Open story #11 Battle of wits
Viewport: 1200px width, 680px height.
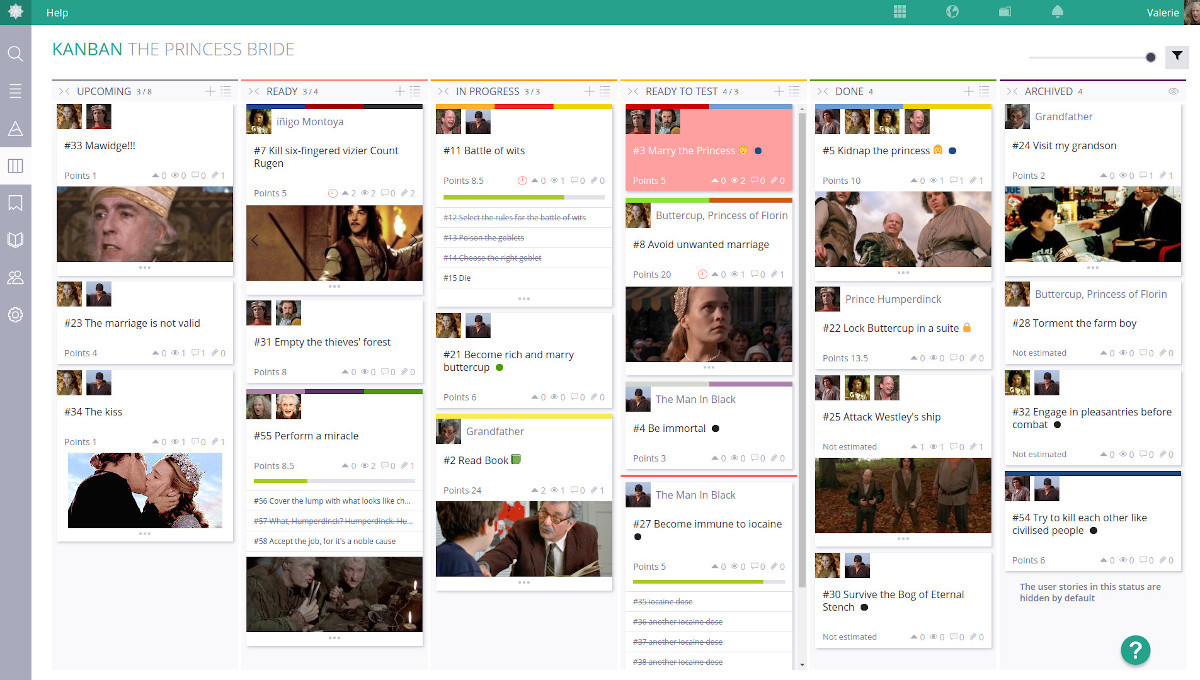pyautogui.click(x=484, y=151)
